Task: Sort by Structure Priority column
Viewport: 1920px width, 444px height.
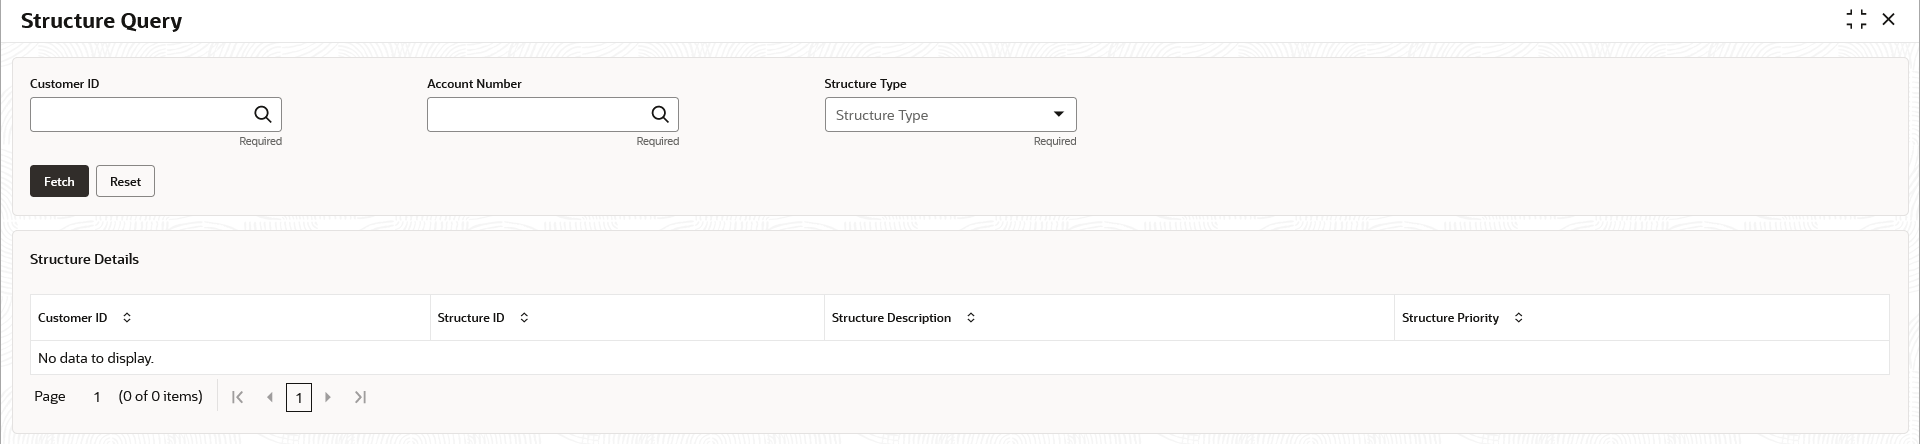Action: click(1518, 318)
